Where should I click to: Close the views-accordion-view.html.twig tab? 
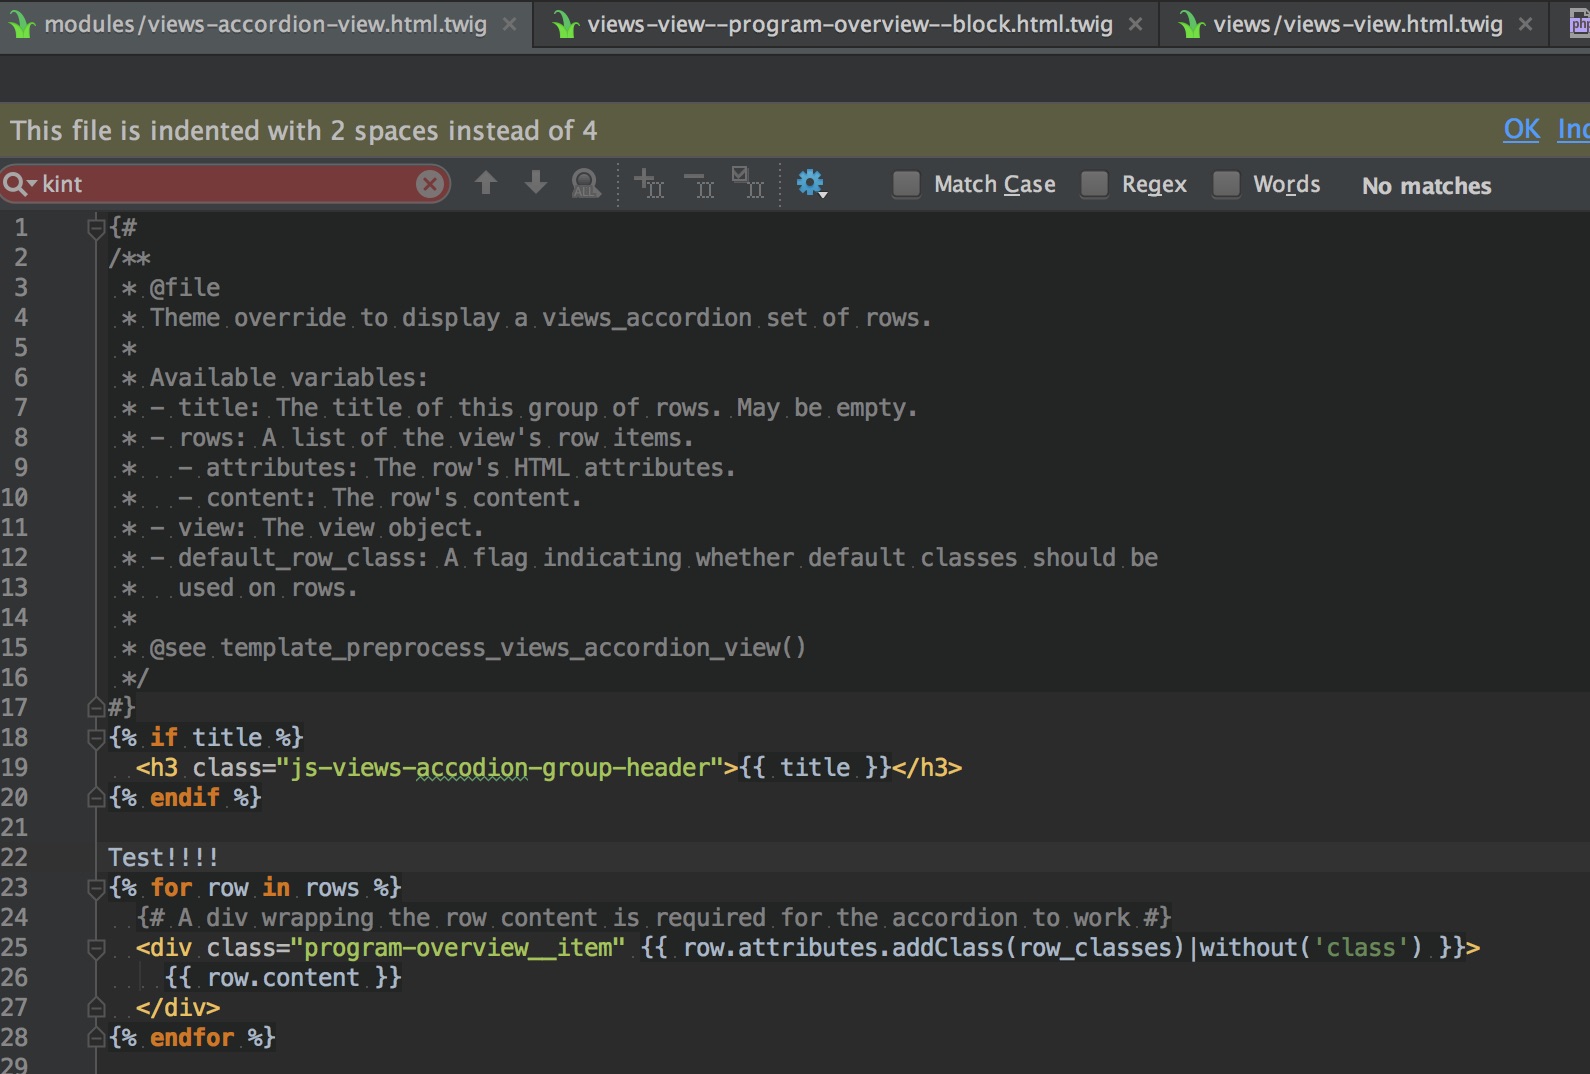pyautogui.click(x=510, y=24)
